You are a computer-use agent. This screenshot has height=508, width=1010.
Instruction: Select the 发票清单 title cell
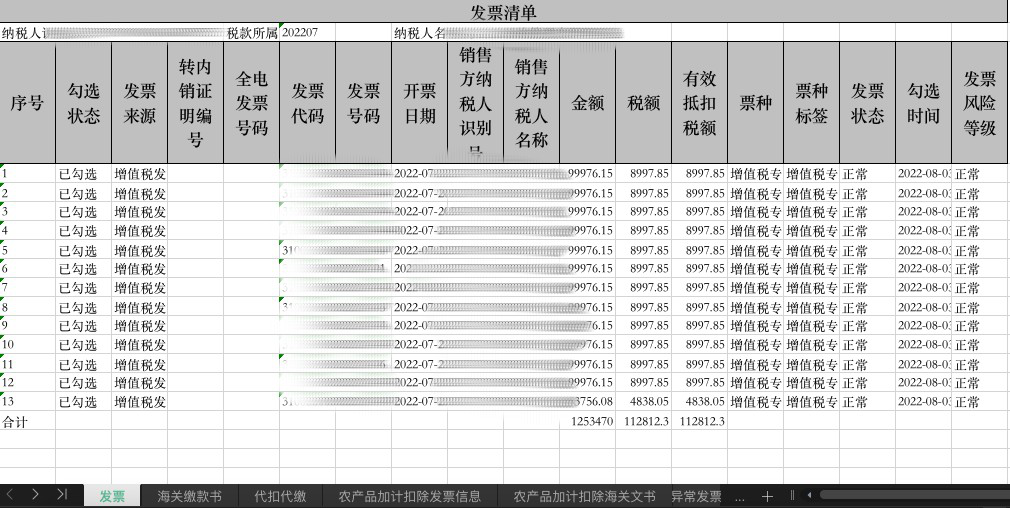(504, 12)
